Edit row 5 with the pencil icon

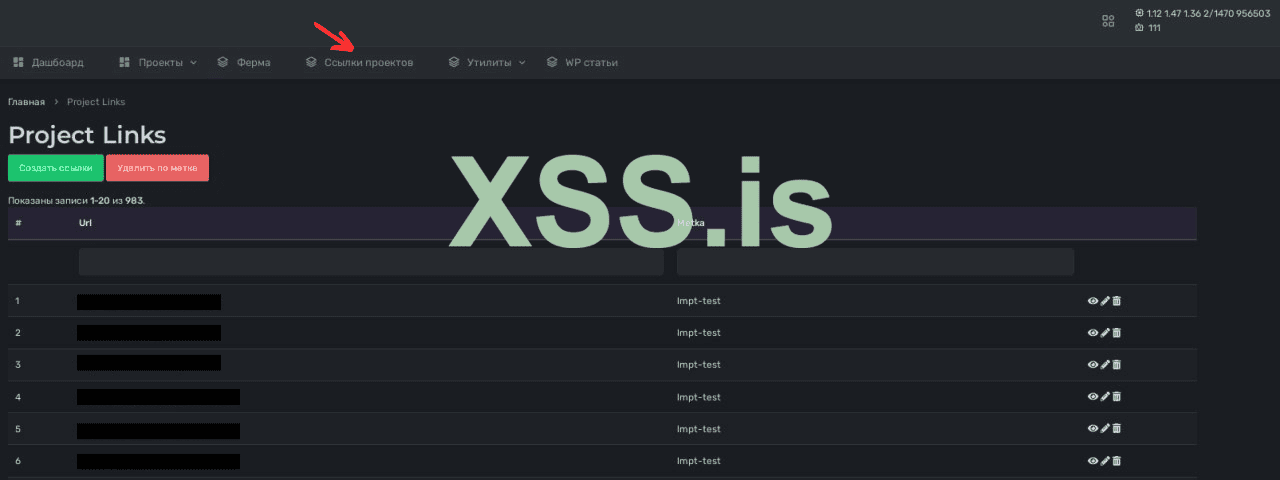(x=1105, y=429)
